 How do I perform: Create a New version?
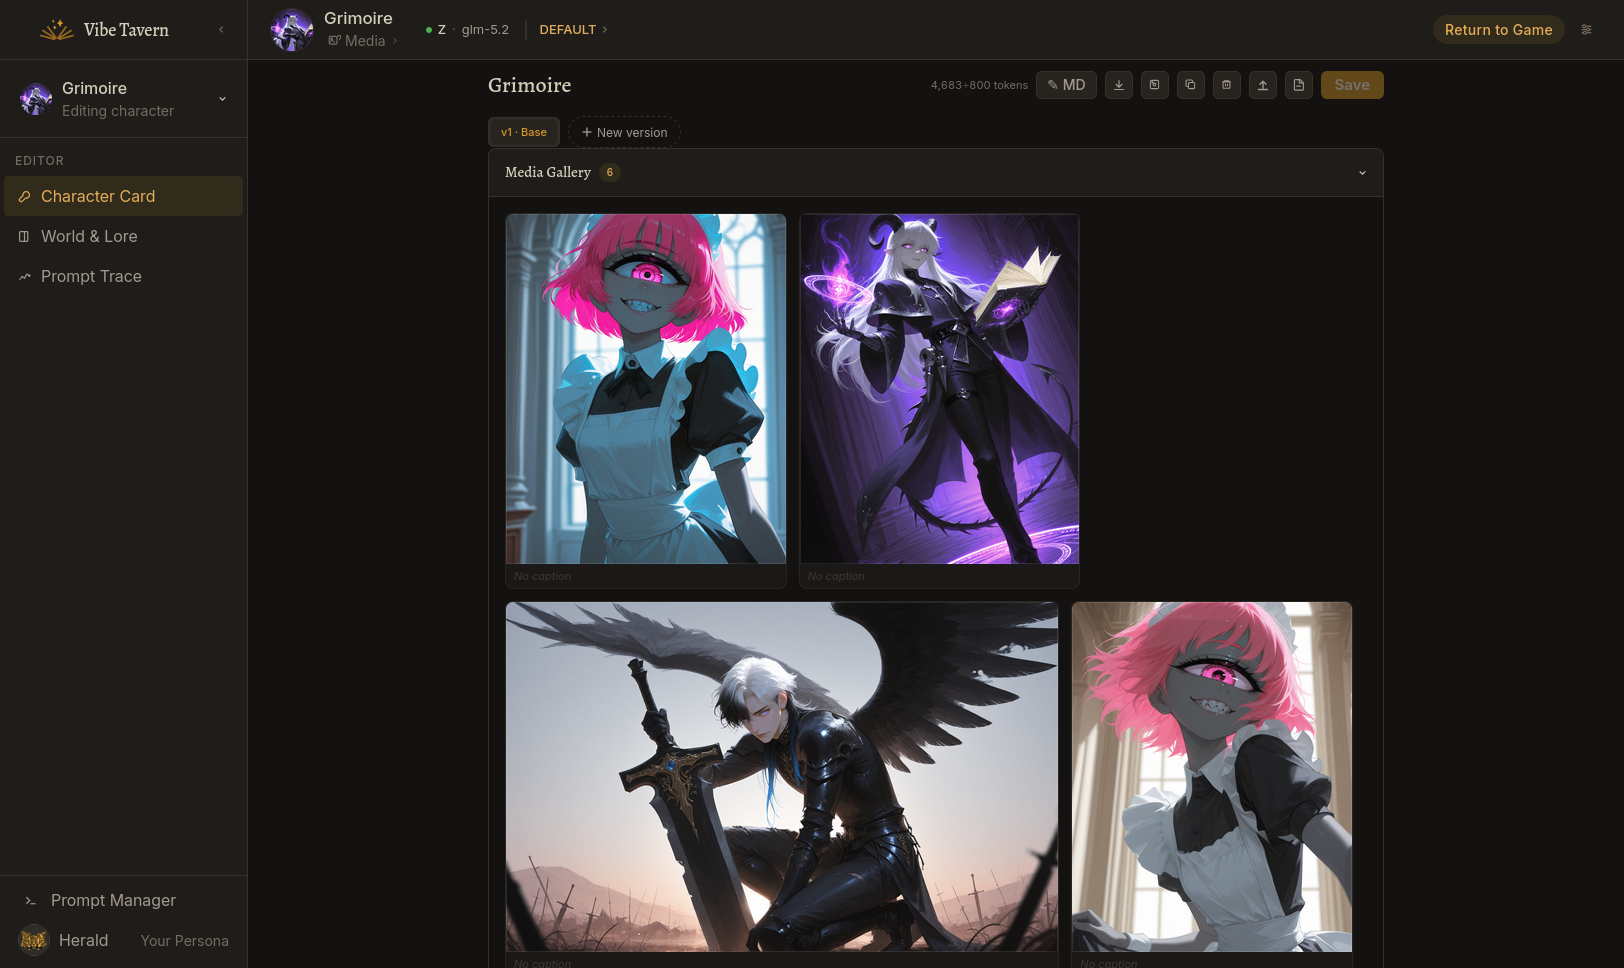[624, 132]
